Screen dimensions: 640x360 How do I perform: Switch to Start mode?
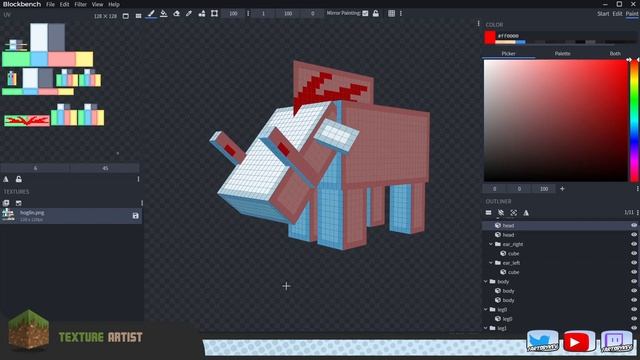point(603,13)
